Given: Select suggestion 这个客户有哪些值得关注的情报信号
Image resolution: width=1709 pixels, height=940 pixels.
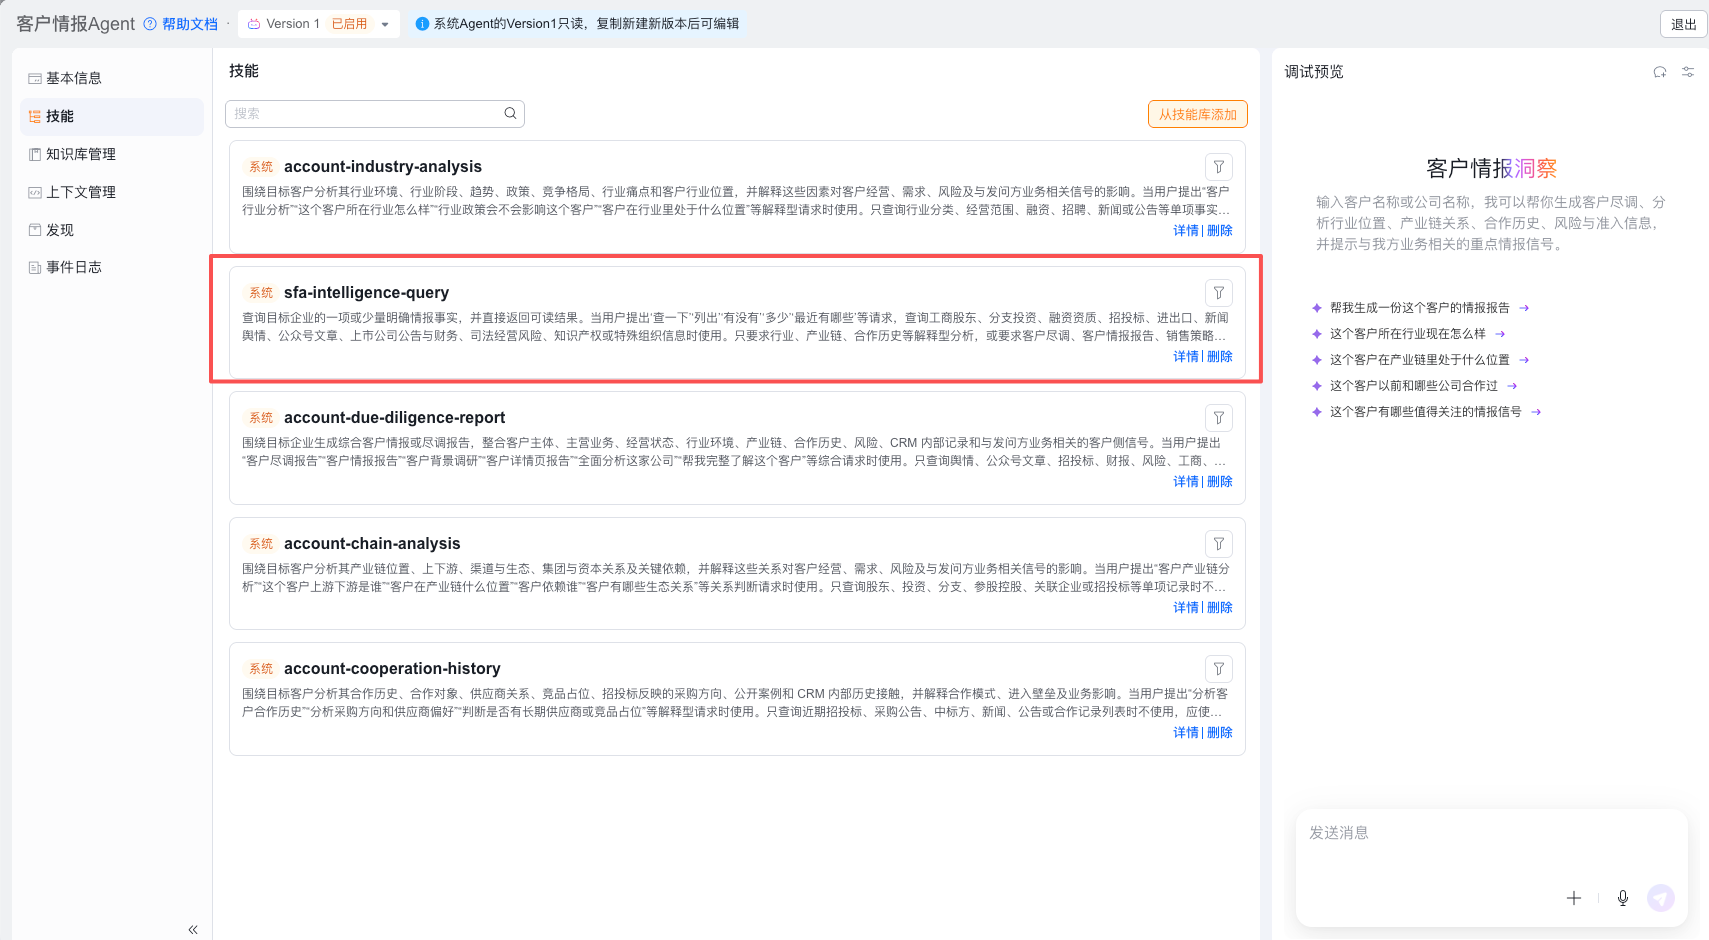Looking at the screenshot, I should pyautogui.click(x=1427, y=412).
